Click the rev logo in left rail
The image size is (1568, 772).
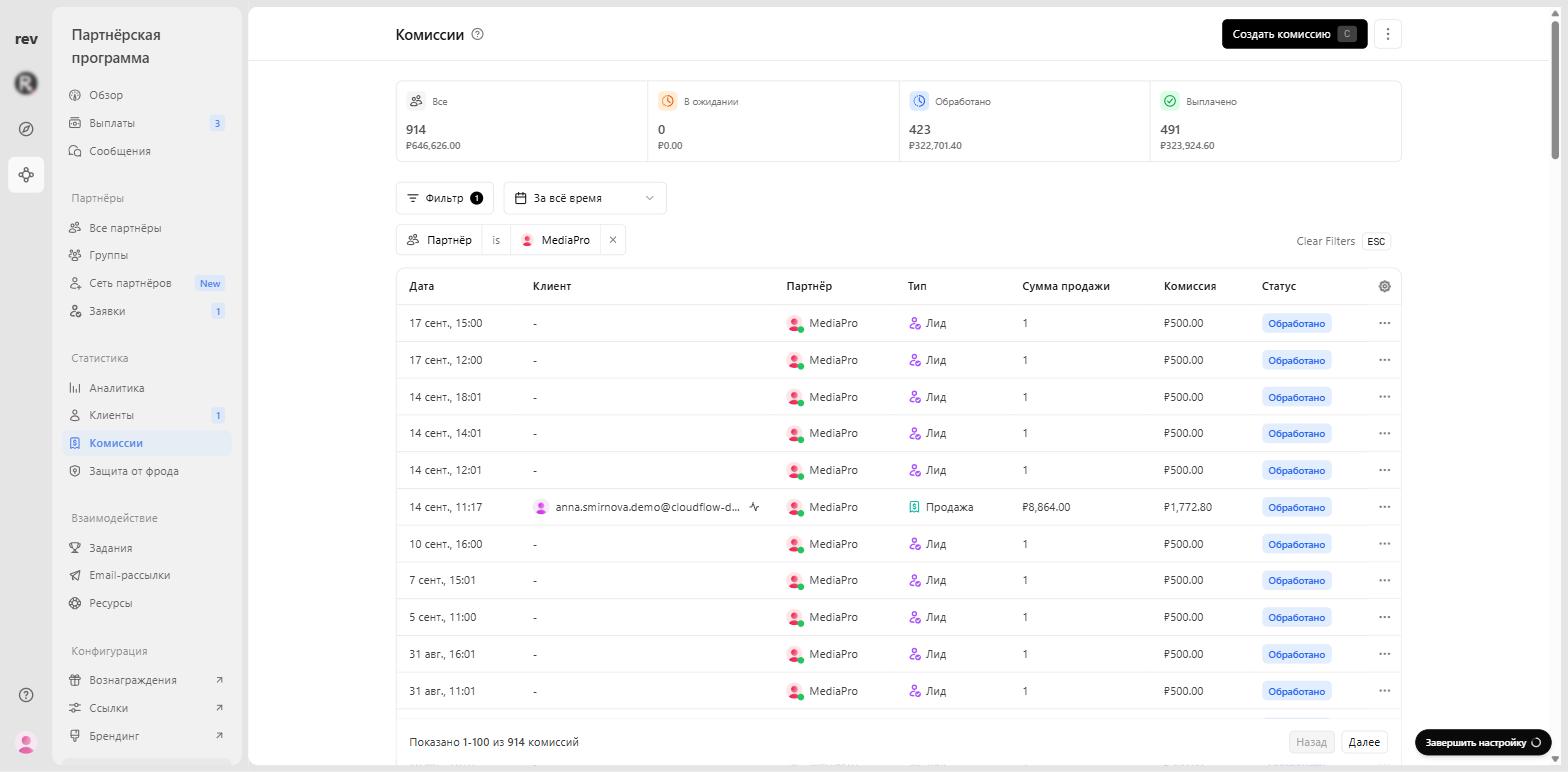click(x=26, y=39)
